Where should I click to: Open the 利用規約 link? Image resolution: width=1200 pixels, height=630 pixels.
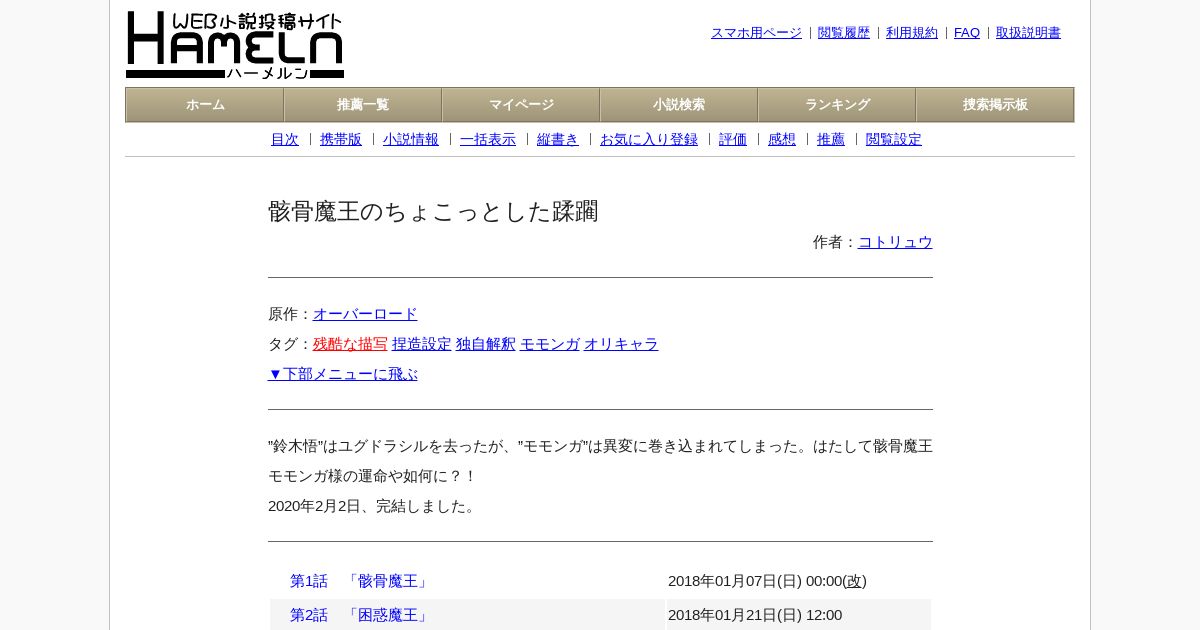(x=912, y=33)
